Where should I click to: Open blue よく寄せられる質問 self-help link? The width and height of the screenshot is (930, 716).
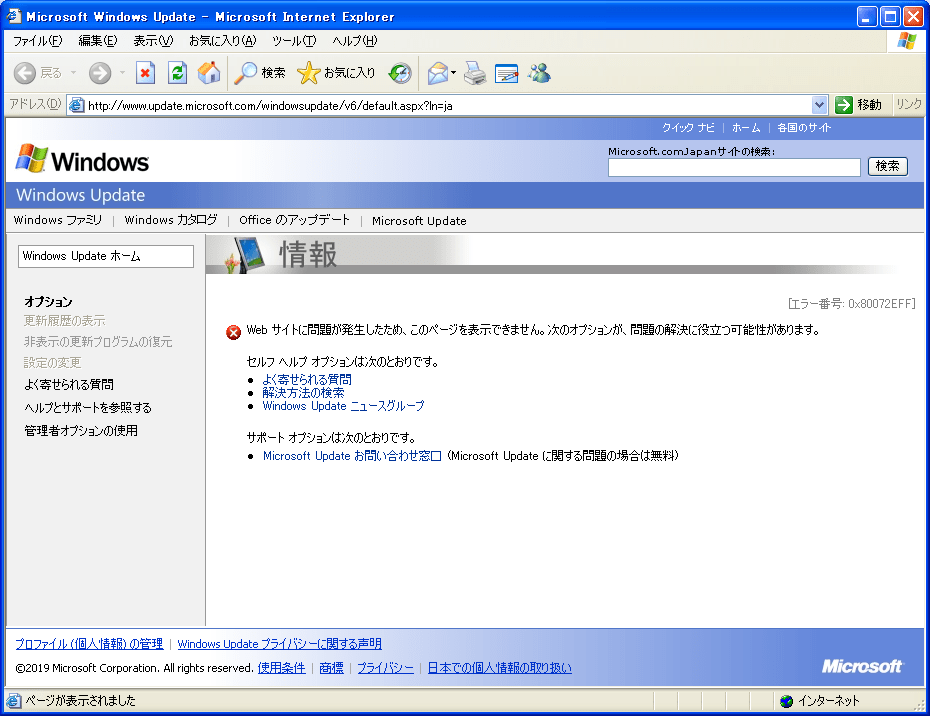coord(307,380)
